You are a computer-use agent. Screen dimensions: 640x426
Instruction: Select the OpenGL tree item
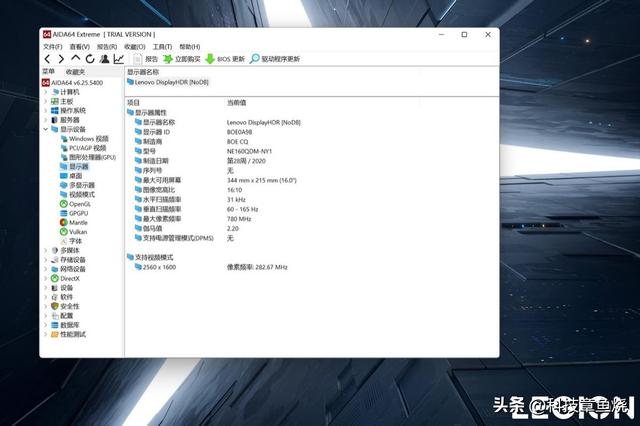(x=76, y=204)
